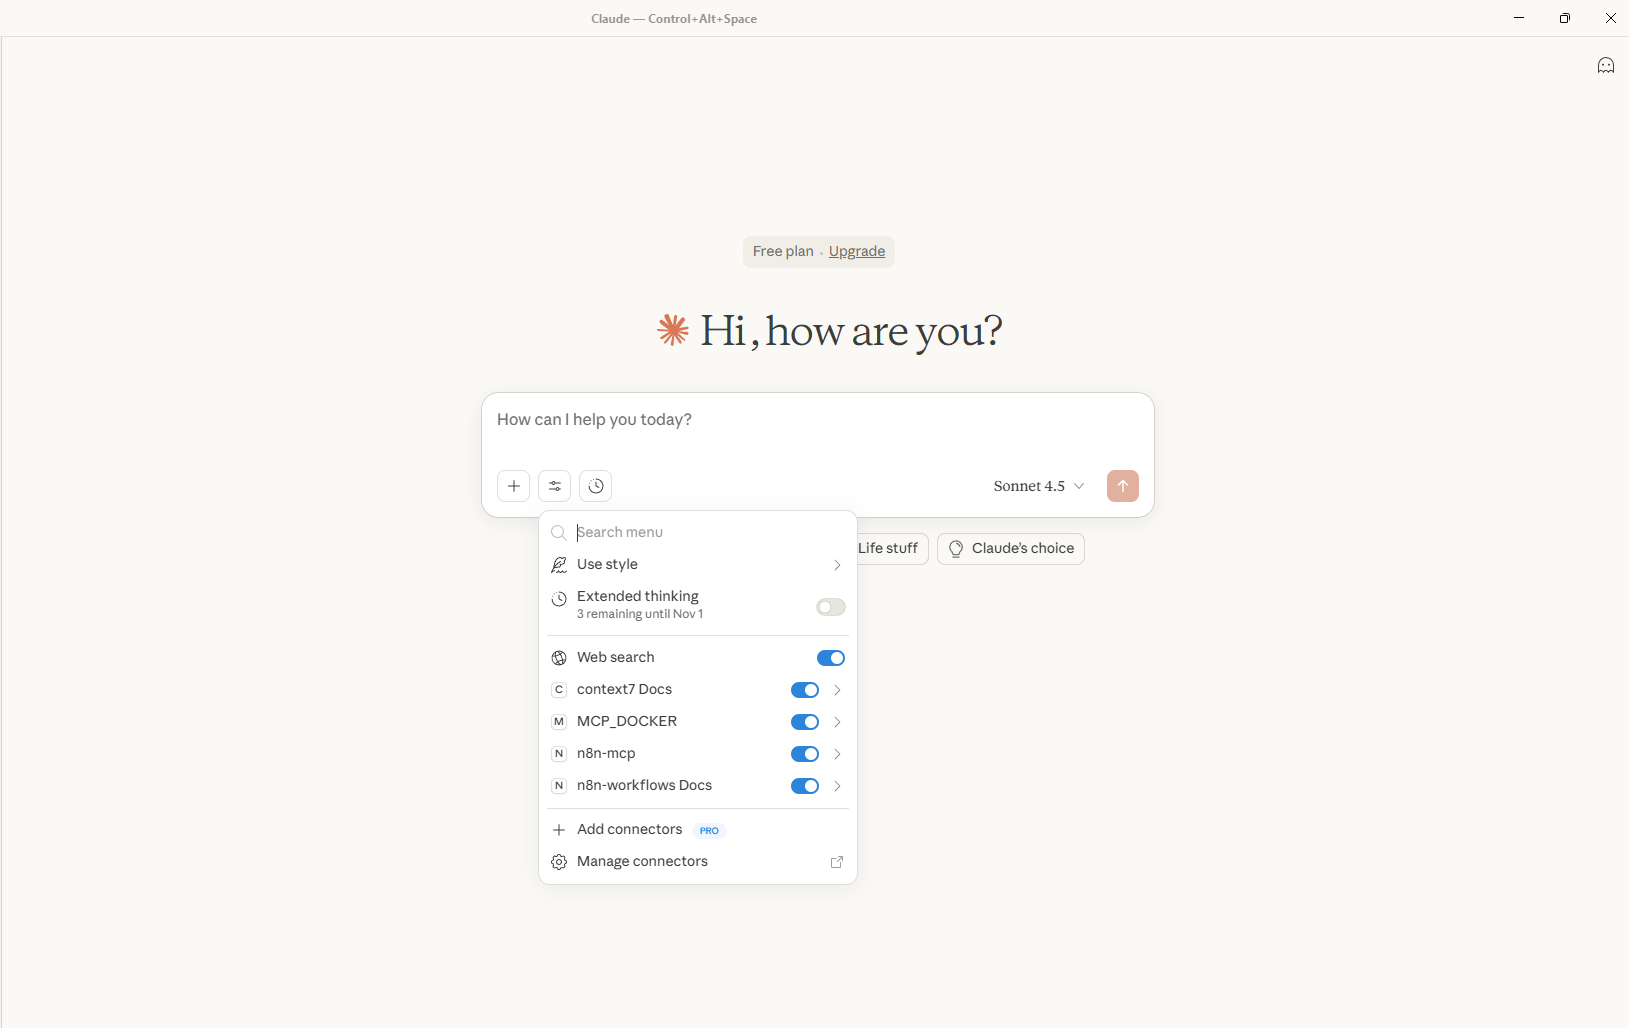
Task: Click the N icon beside n8n-workflows Docs
Action: 559,786
